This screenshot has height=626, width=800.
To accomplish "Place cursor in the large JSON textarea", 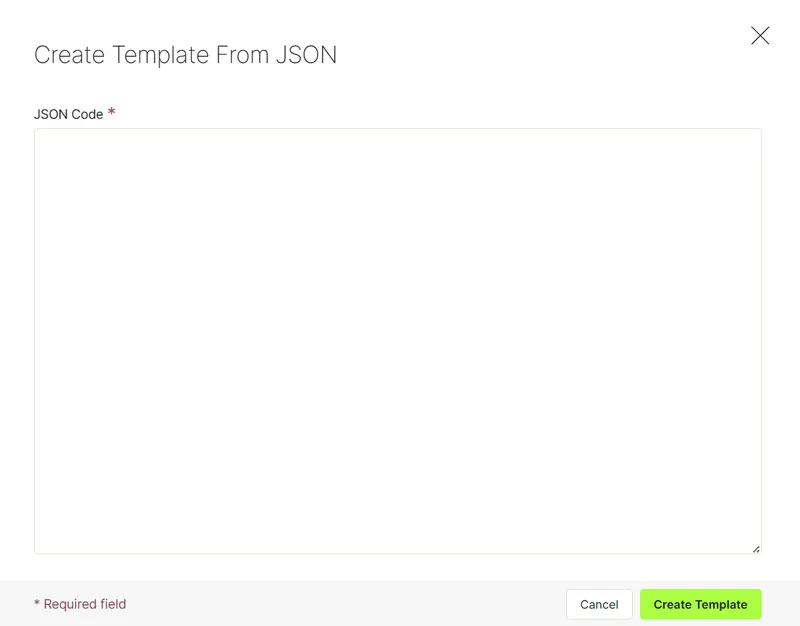I will coord(397,341).
